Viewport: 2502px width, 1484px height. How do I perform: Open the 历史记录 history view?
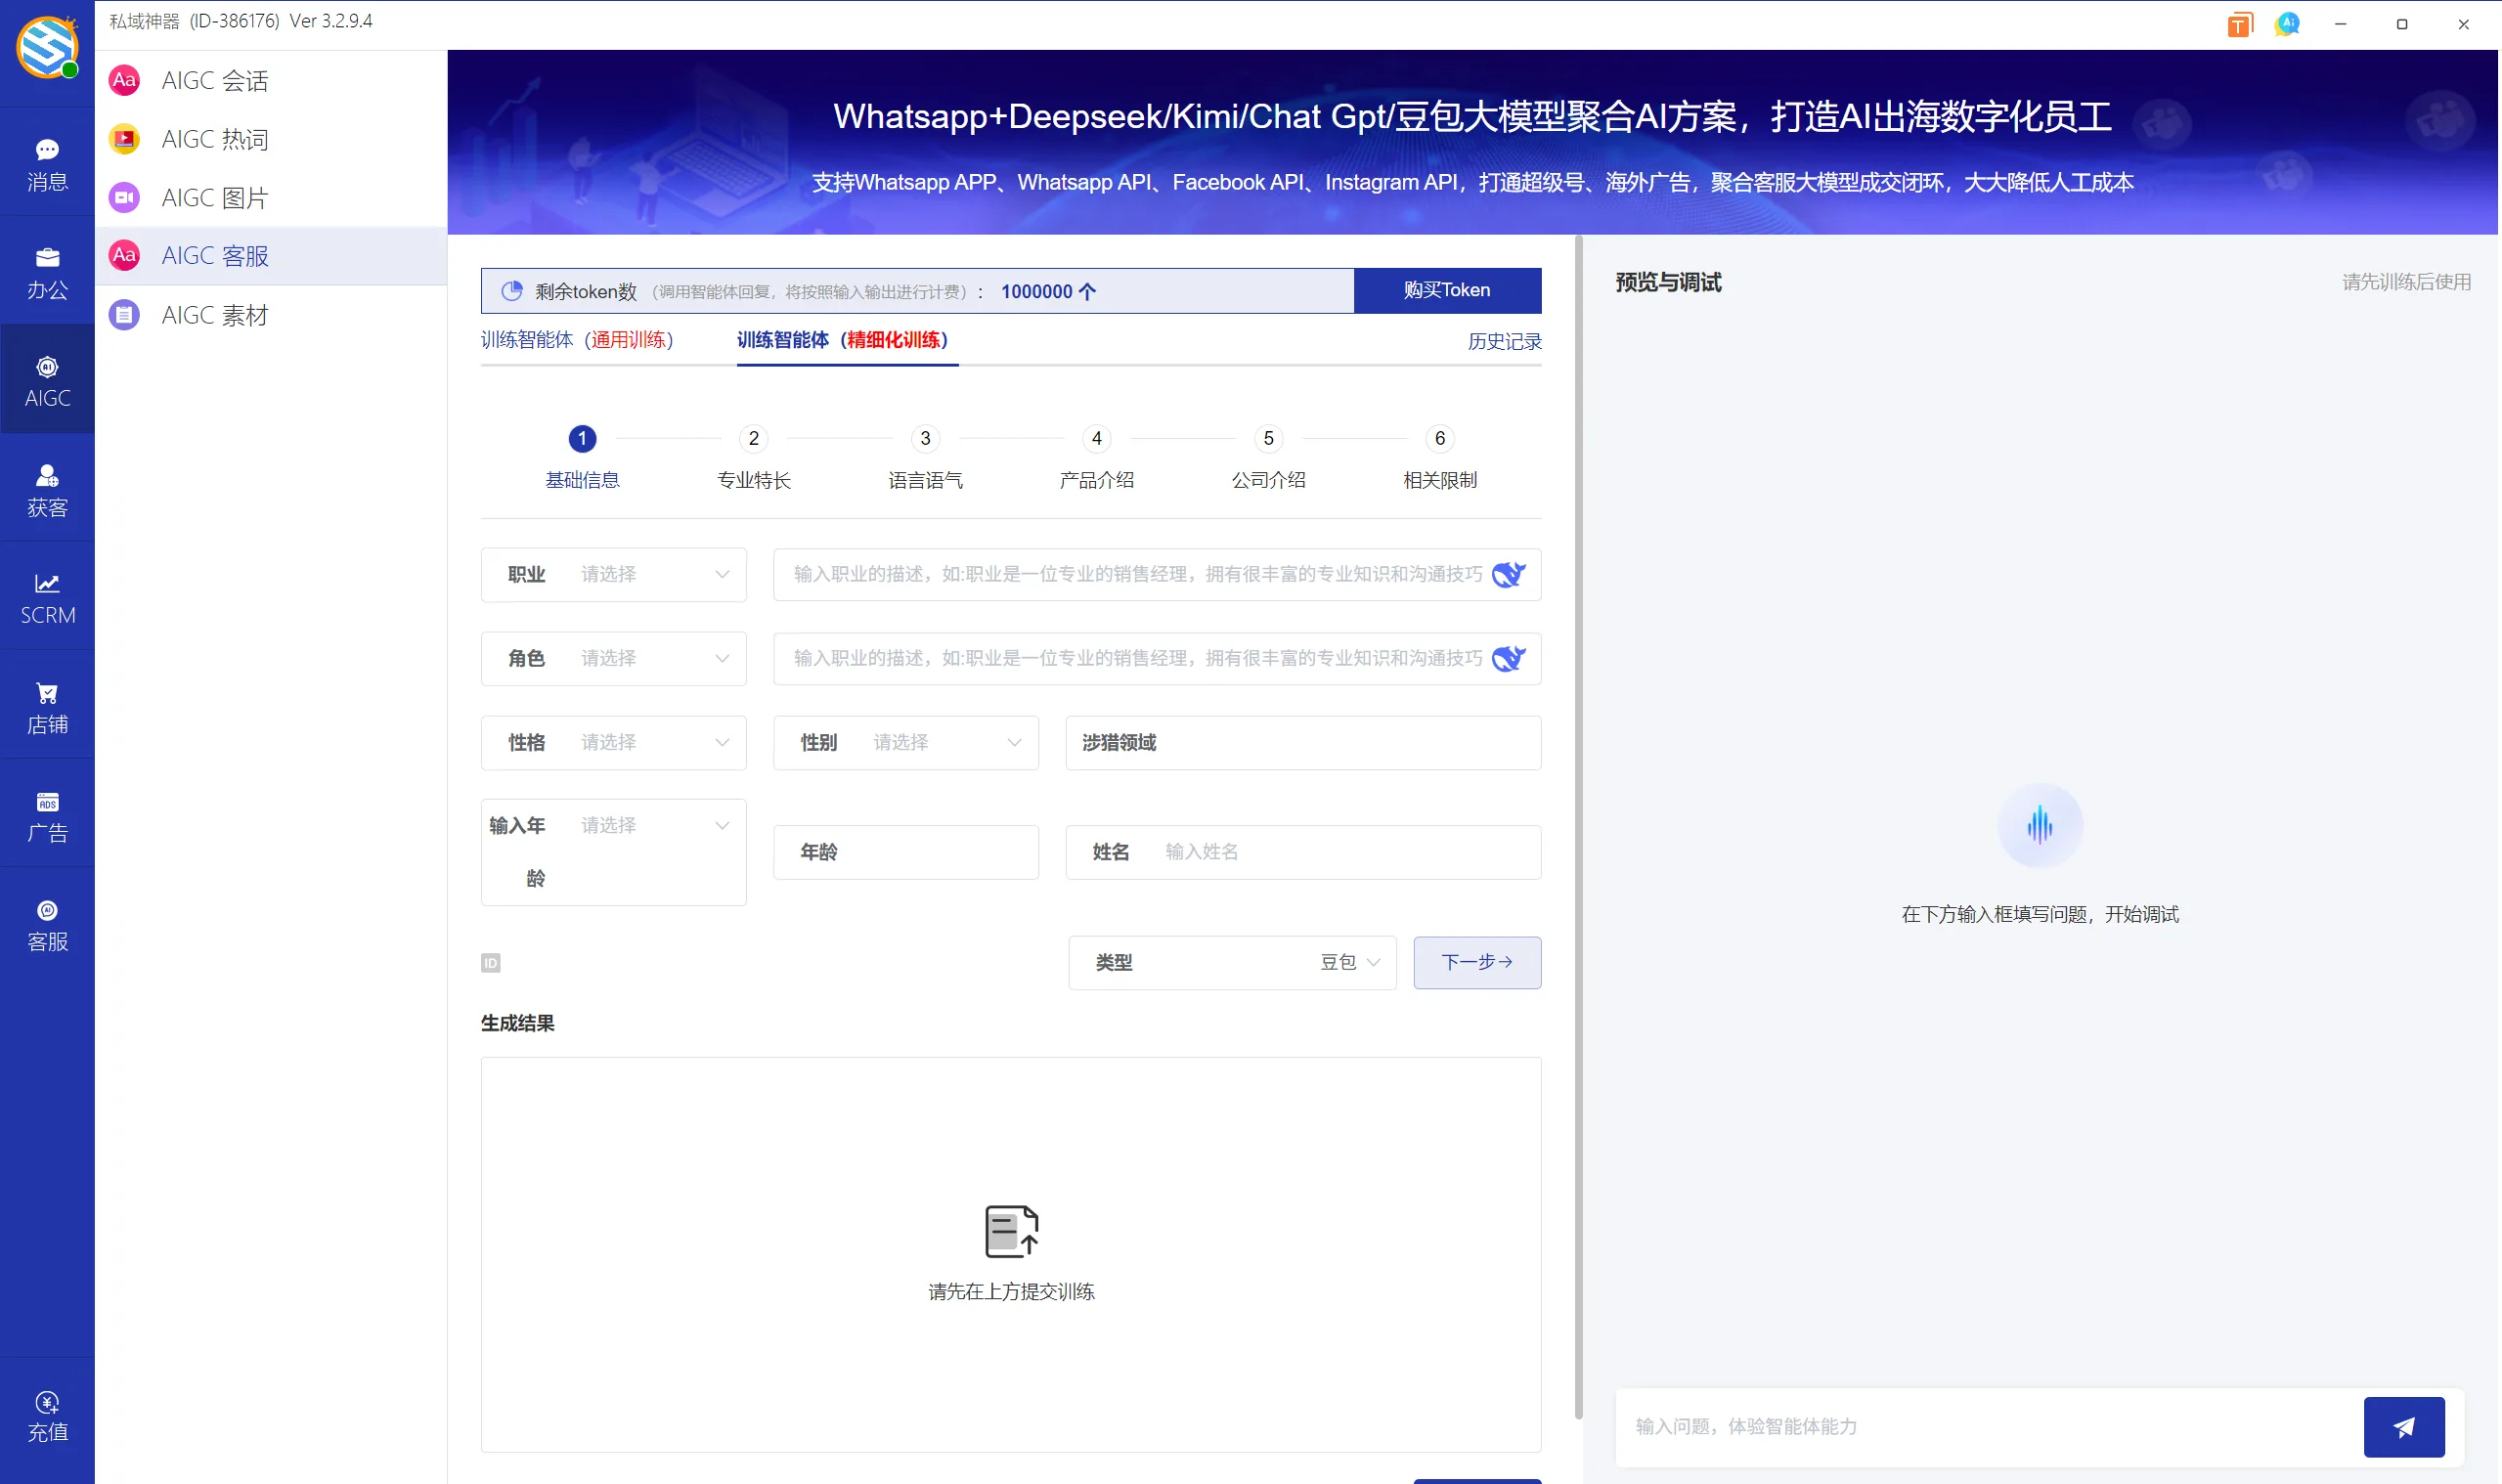tap(1504, 341)
